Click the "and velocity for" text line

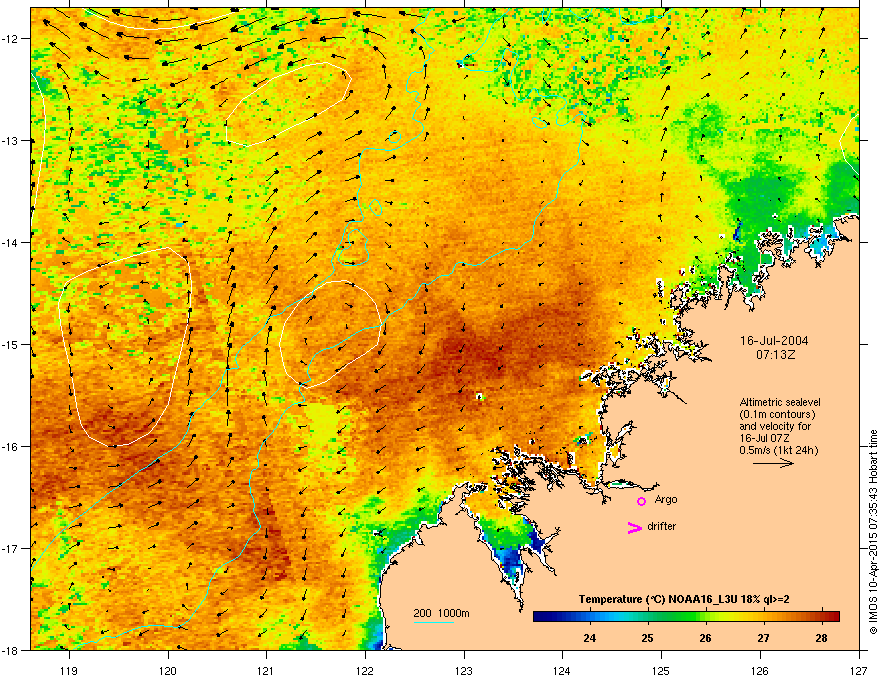(x=774, y=426)
